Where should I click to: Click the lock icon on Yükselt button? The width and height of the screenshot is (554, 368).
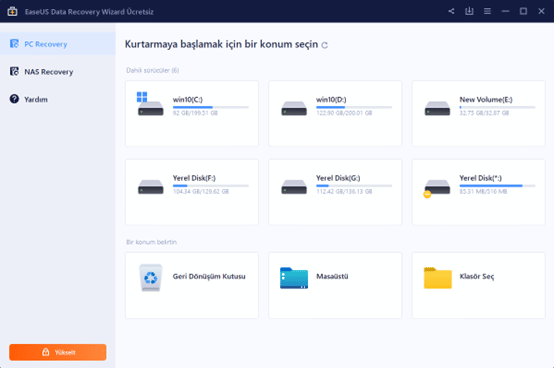click(x=46, y=352)
